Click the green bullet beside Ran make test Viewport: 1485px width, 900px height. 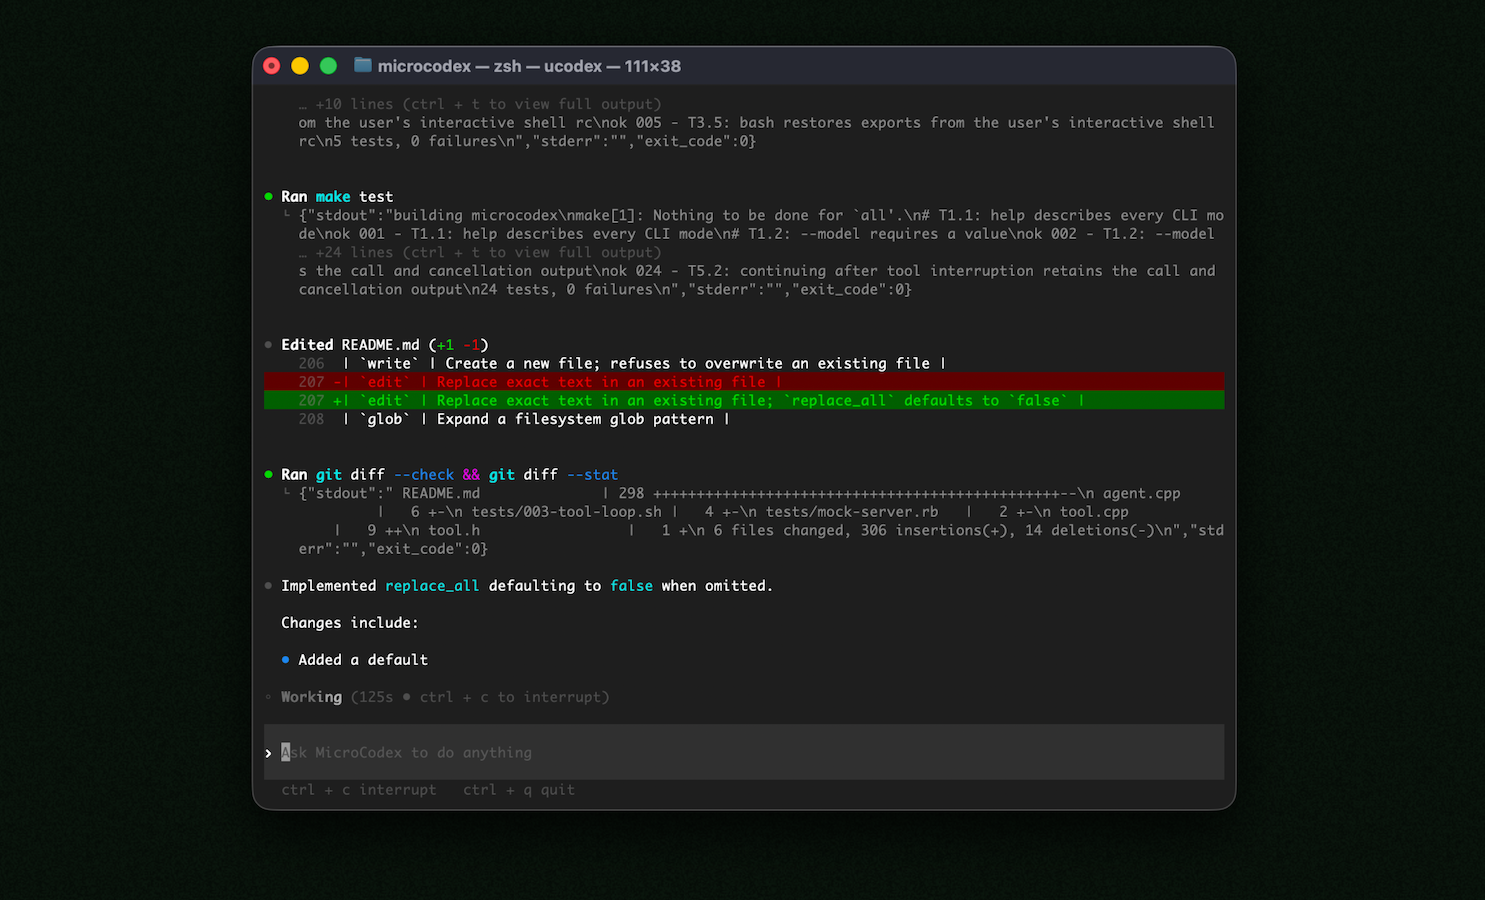268,196
